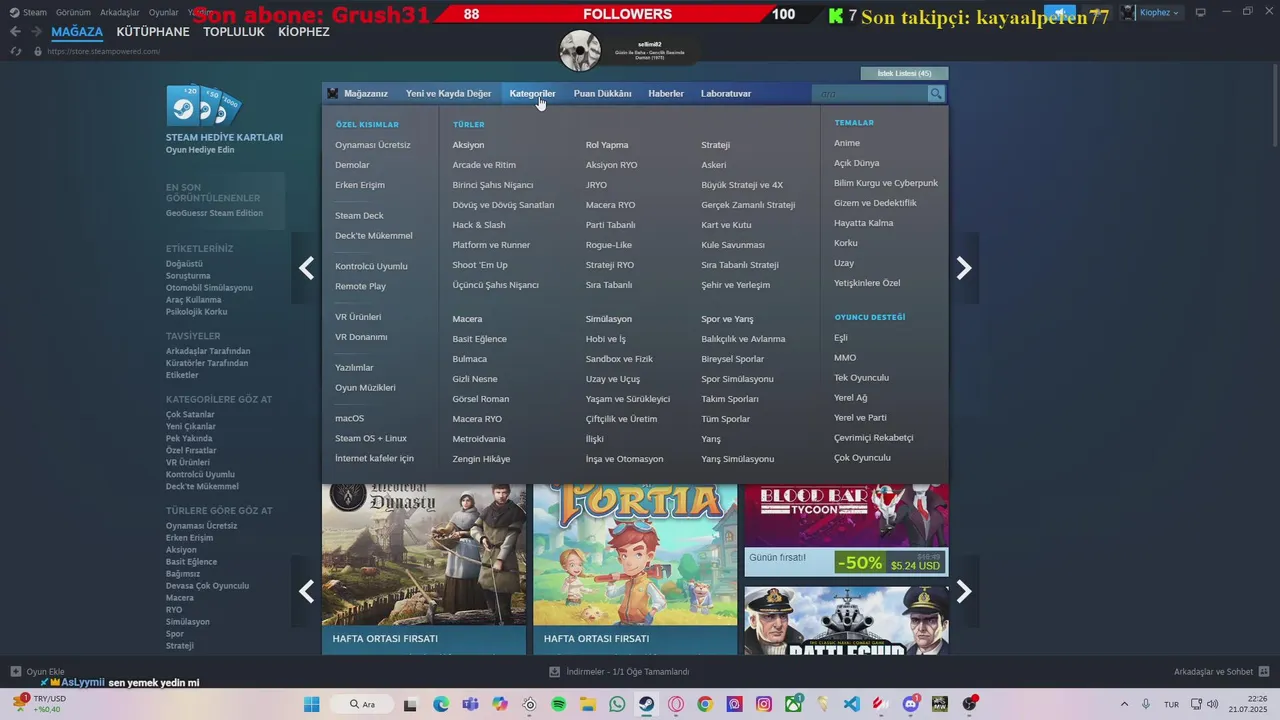This screenshot has width=1280, height=720.
Task: Open the Opera browser from the taskbar
Action: (x=676, y=704)
